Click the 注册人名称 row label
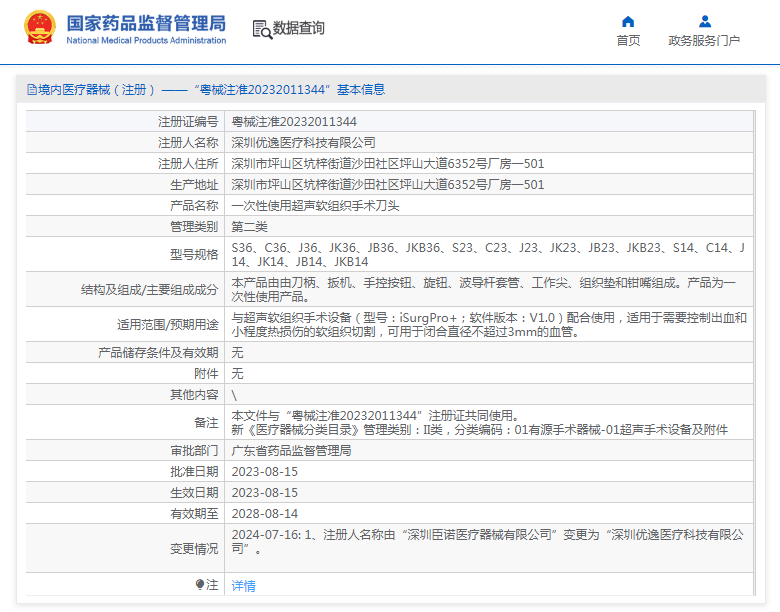This screenshot has width=780, height=612. coord(188,142)
